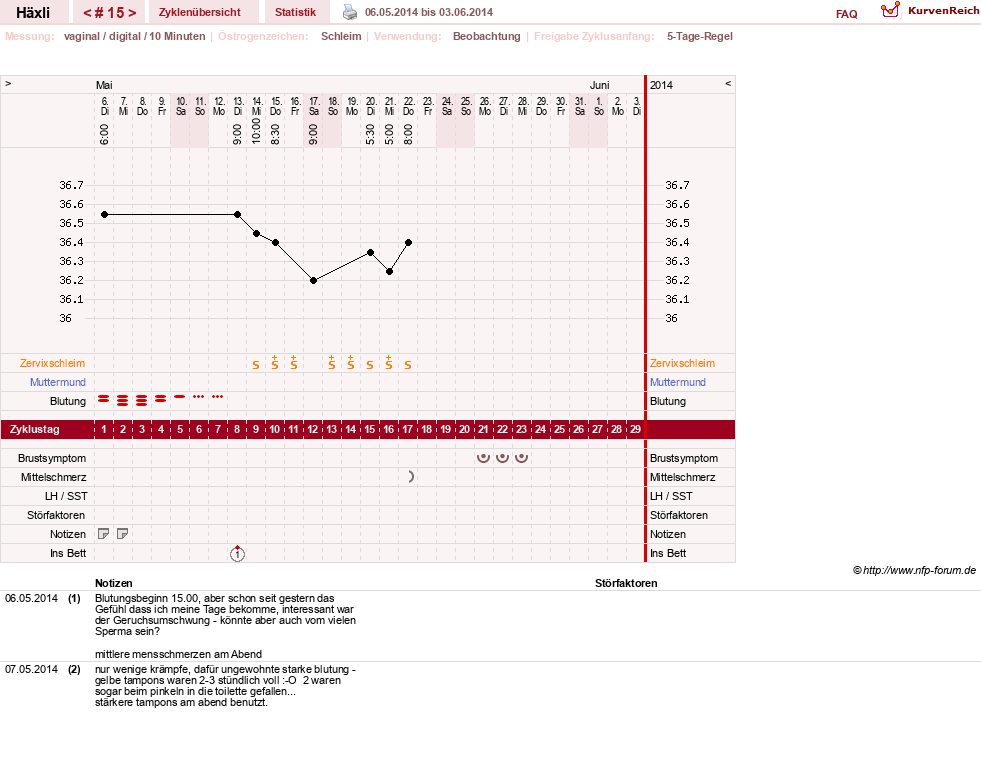Click the KurvenReich logo icon
Image resolution: width=981 pixels, height=757 pixels.
pos(890,10)
